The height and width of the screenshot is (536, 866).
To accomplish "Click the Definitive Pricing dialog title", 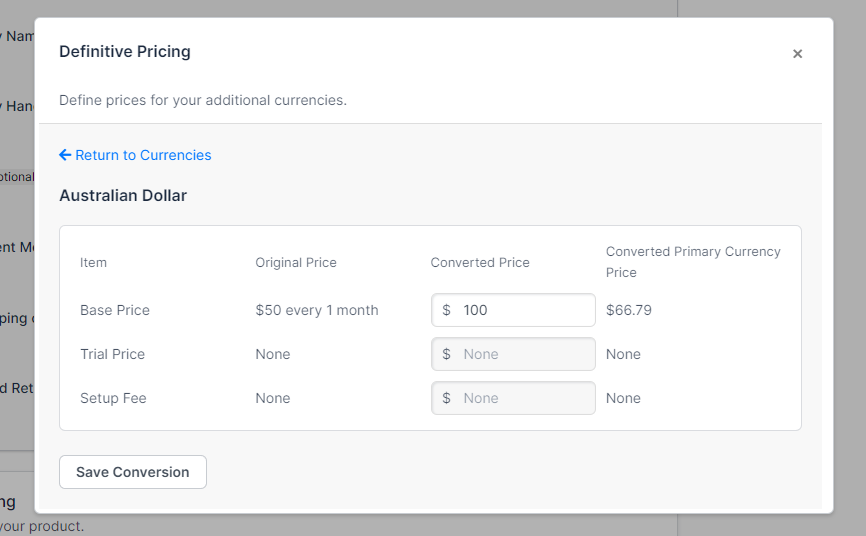I will coord(125,51).
